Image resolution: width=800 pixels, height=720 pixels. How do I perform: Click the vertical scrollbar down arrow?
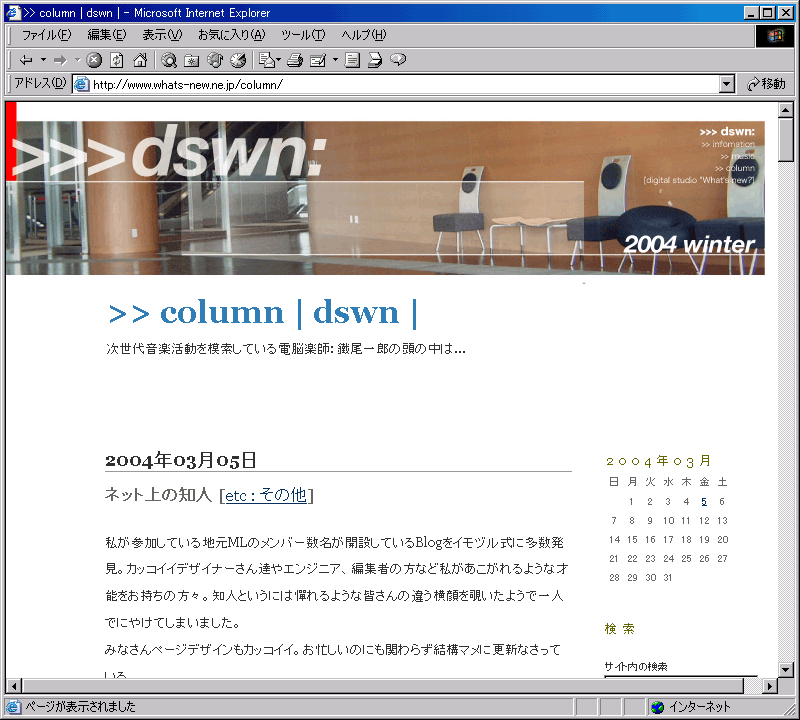[x=786, y=669]
